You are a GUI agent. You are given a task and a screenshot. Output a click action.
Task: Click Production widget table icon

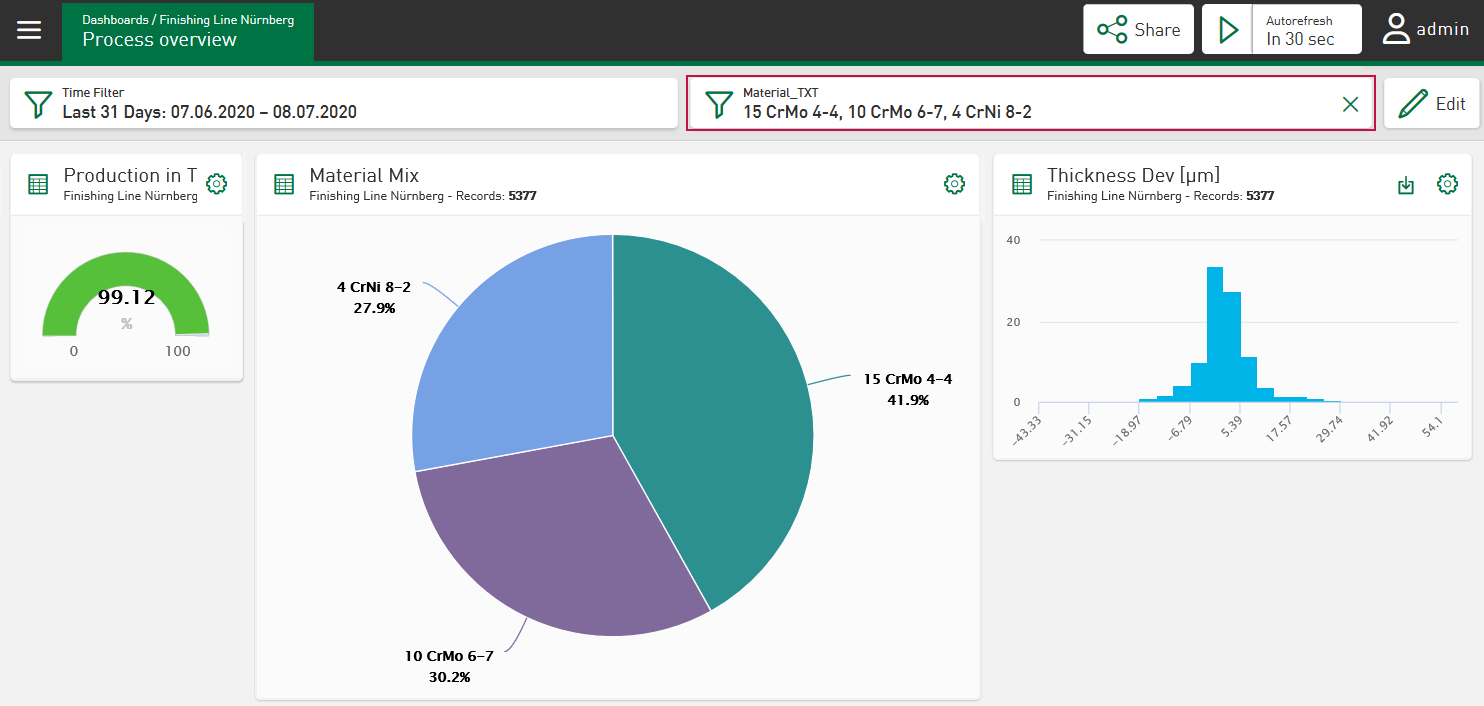[38, 184]
